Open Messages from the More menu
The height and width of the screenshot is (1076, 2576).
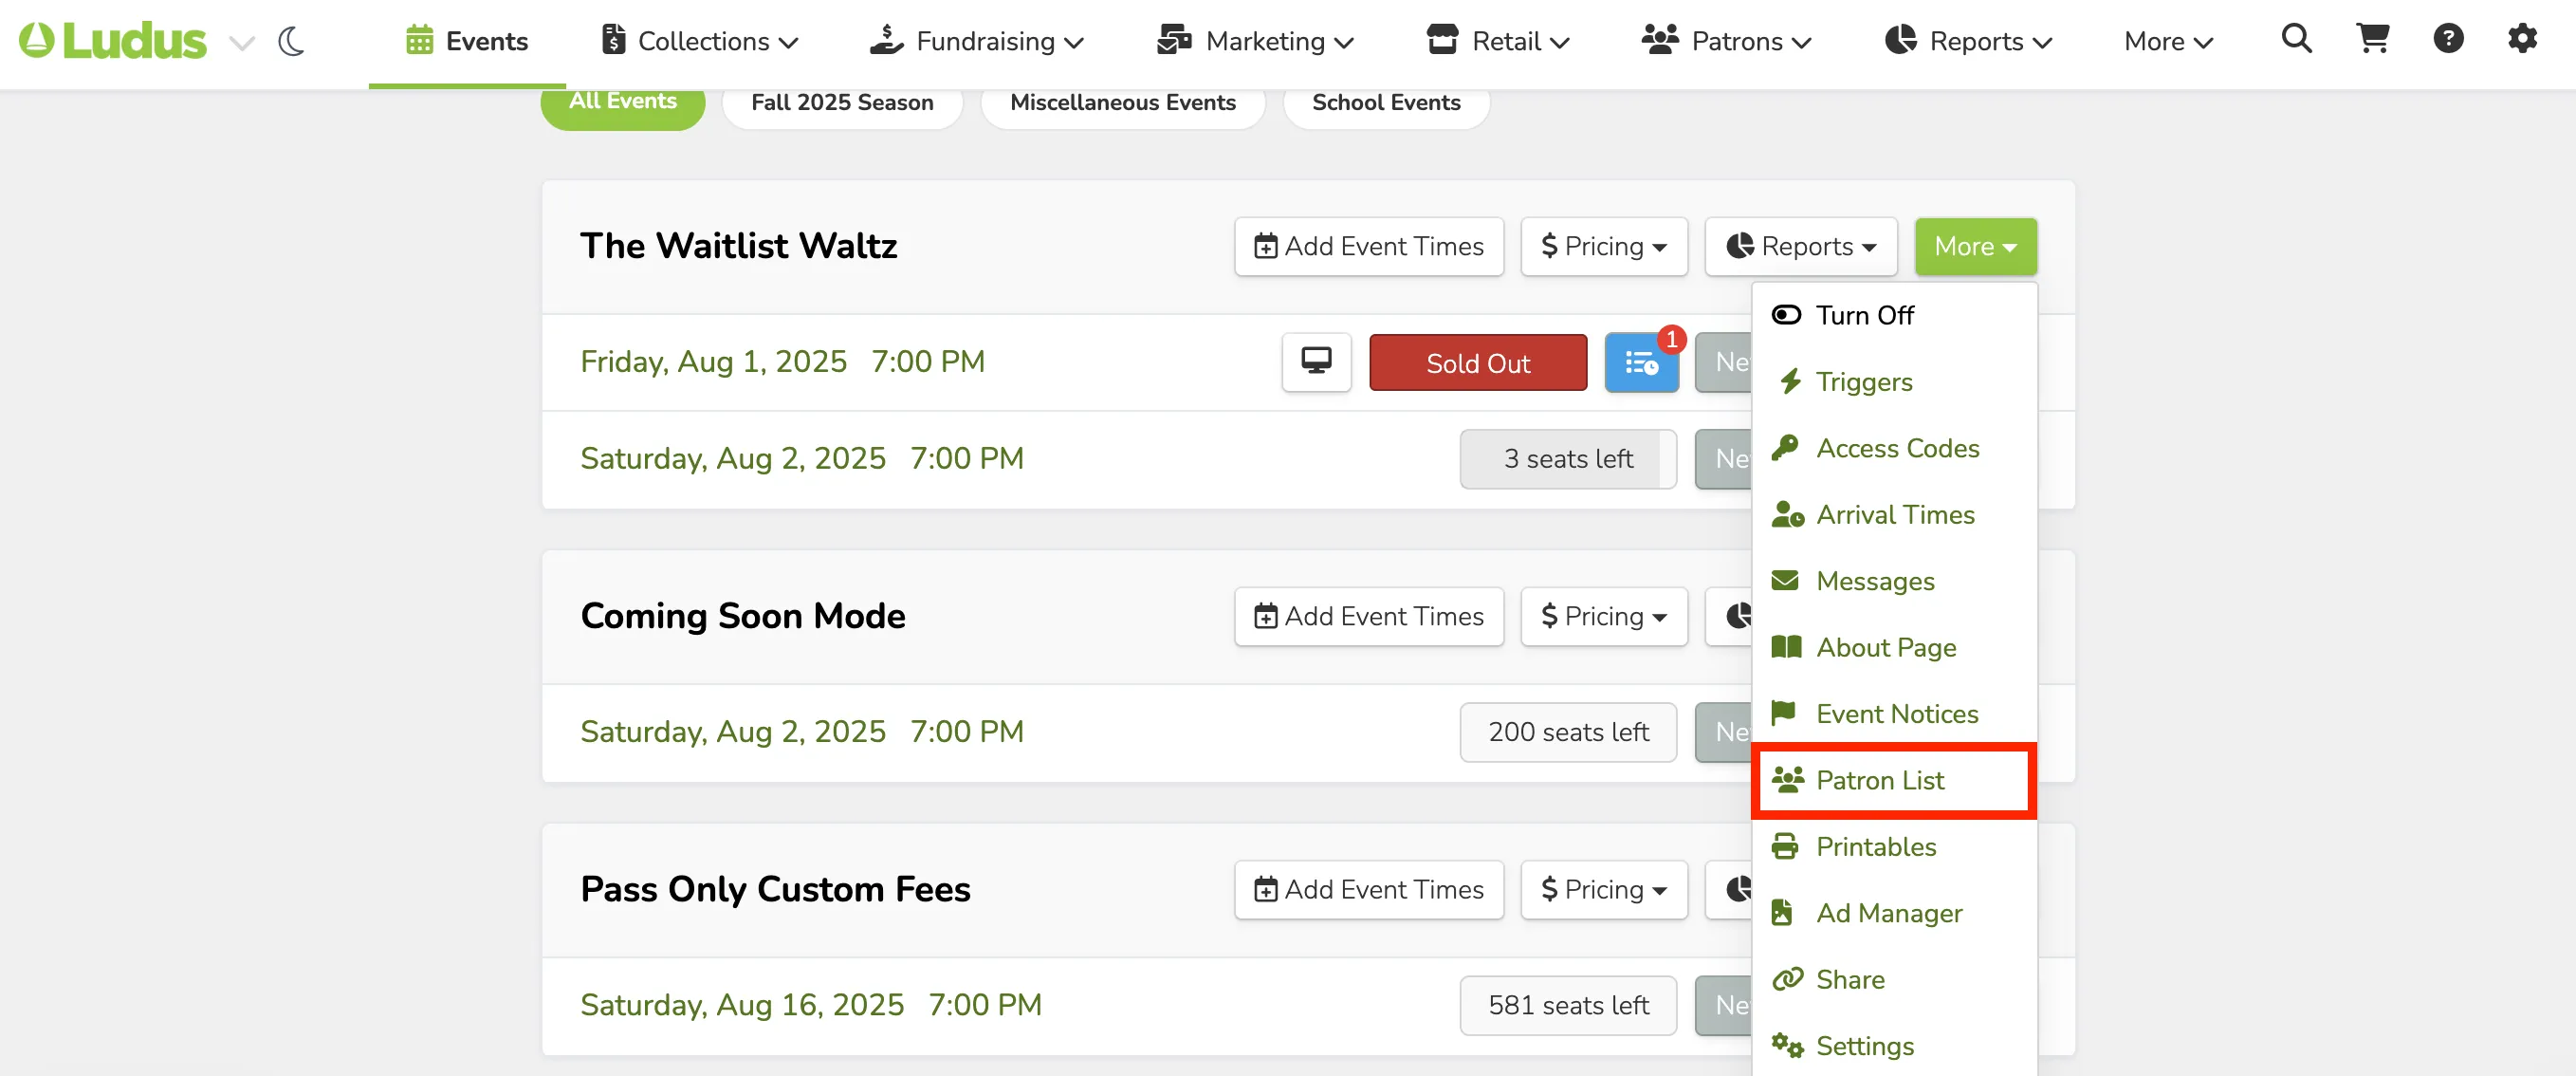point(1894,581)
